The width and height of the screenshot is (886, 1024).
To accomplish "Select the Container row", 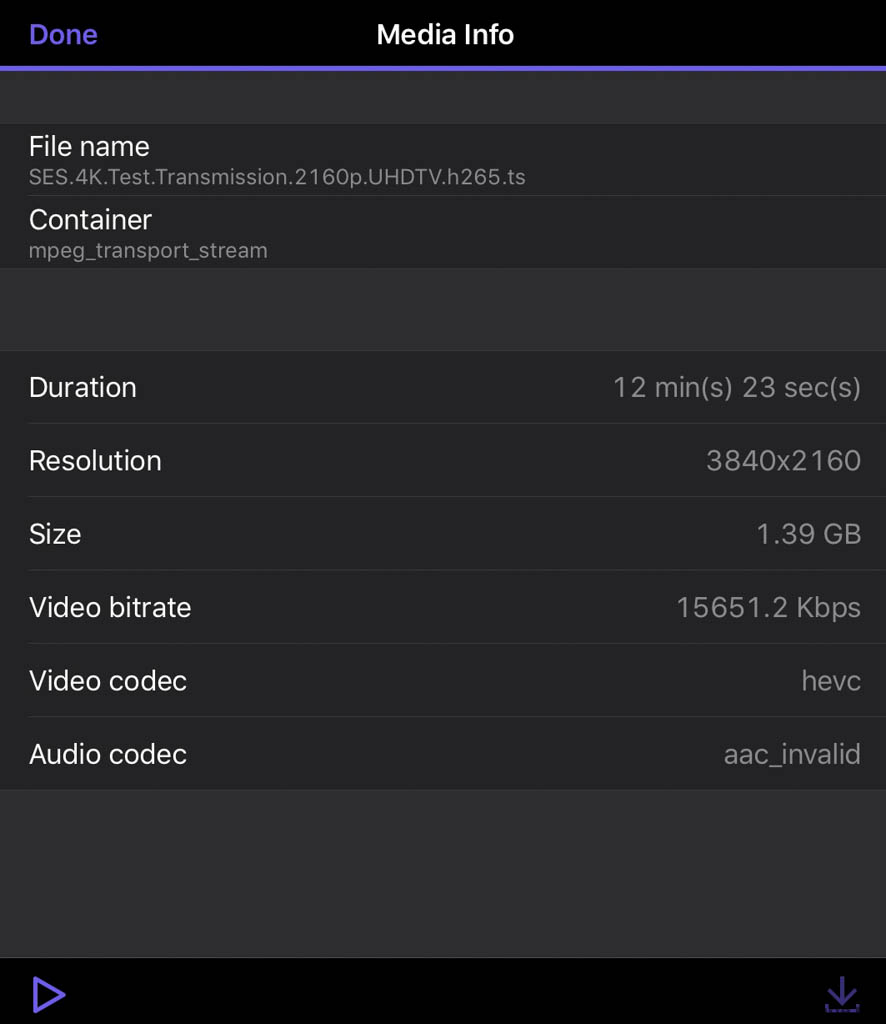I will pos(443,232).
